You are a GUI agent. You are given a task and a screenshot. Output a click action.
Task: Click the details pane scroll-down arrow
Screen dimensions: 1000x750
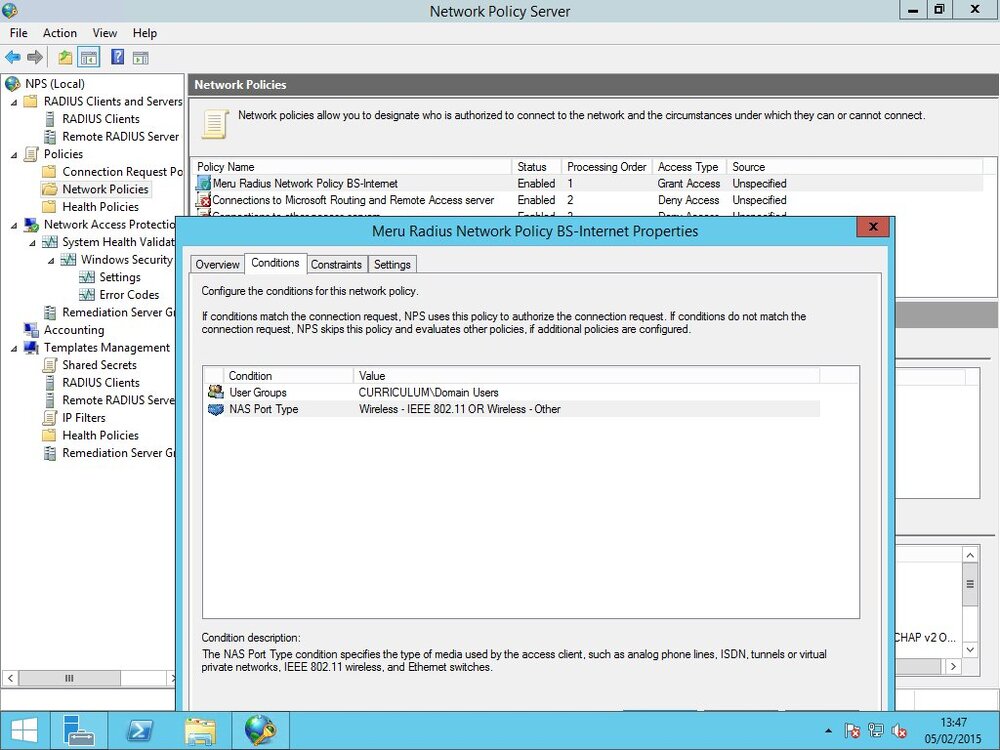(969, 649)
